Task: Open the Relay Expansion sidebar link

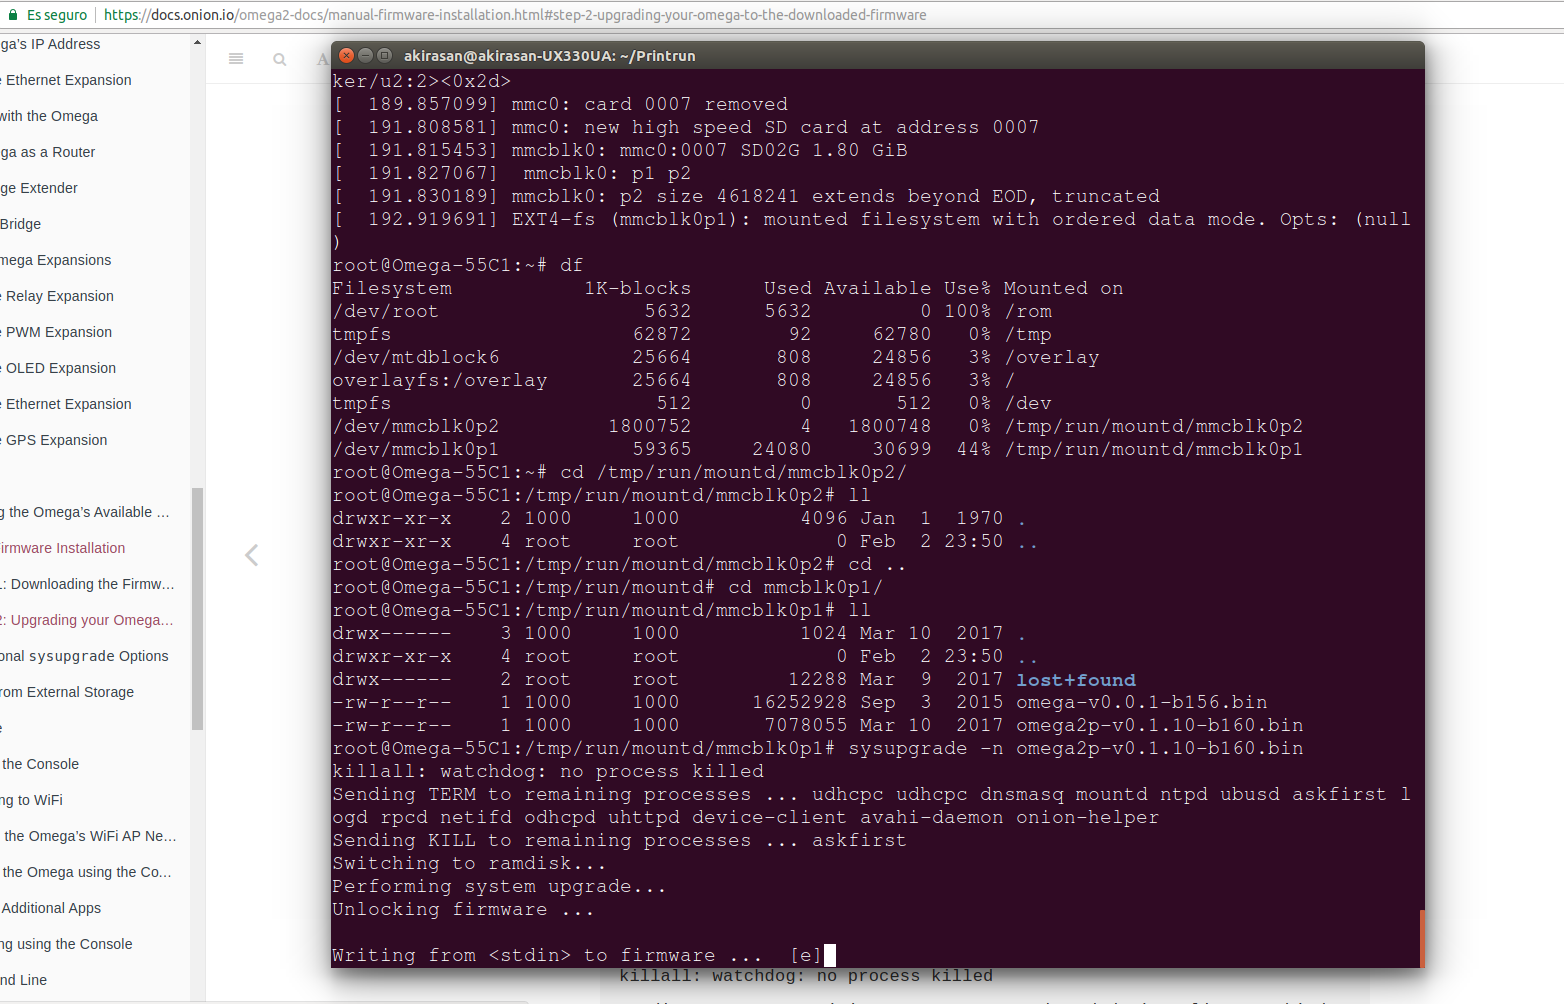Action: [x=59, y=296]
